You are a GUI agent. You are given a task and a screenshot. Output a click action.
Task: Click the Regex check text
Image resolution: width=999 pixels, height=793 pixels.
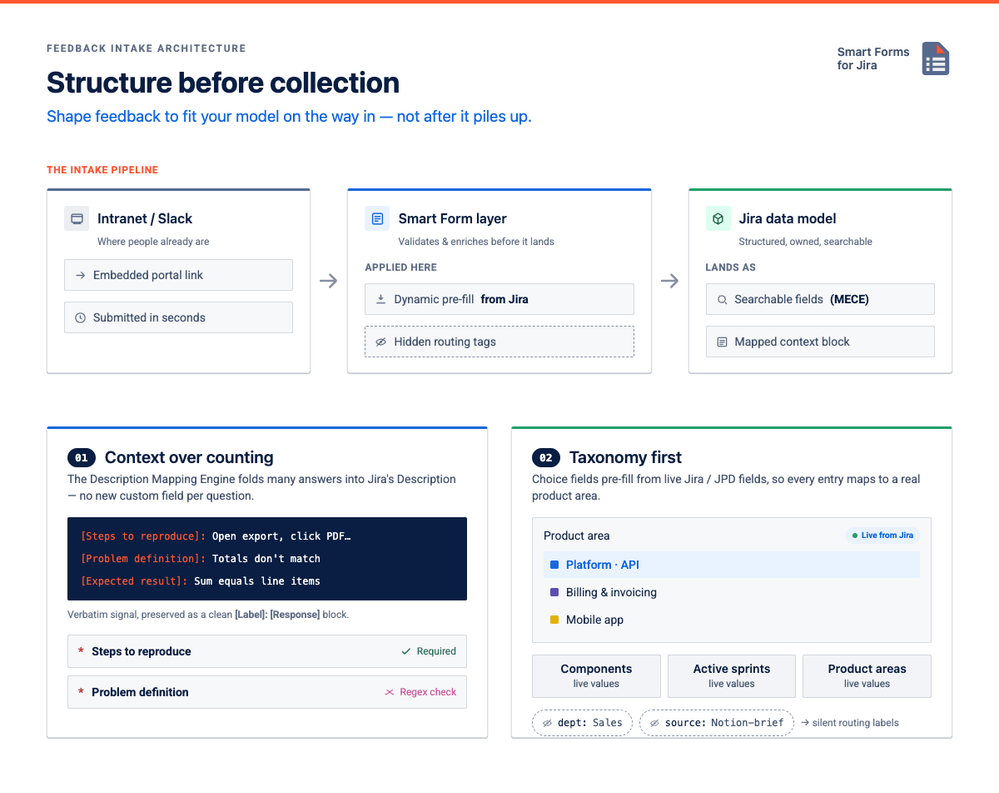[x=428, y=692]
